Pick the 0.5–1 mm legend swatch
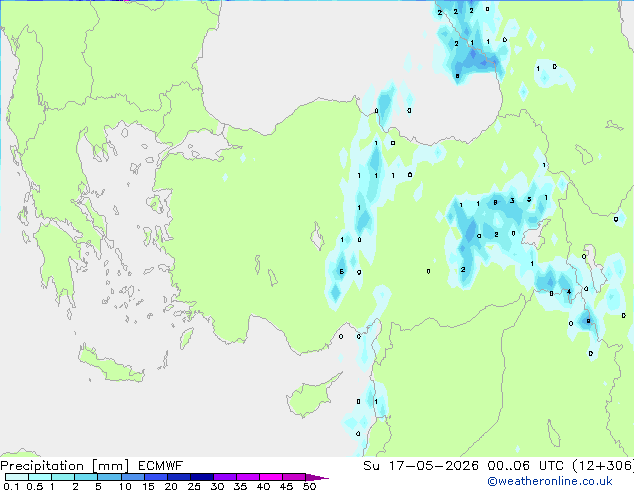The height and width of the screenshot is (490, 634). pos(40,477)
